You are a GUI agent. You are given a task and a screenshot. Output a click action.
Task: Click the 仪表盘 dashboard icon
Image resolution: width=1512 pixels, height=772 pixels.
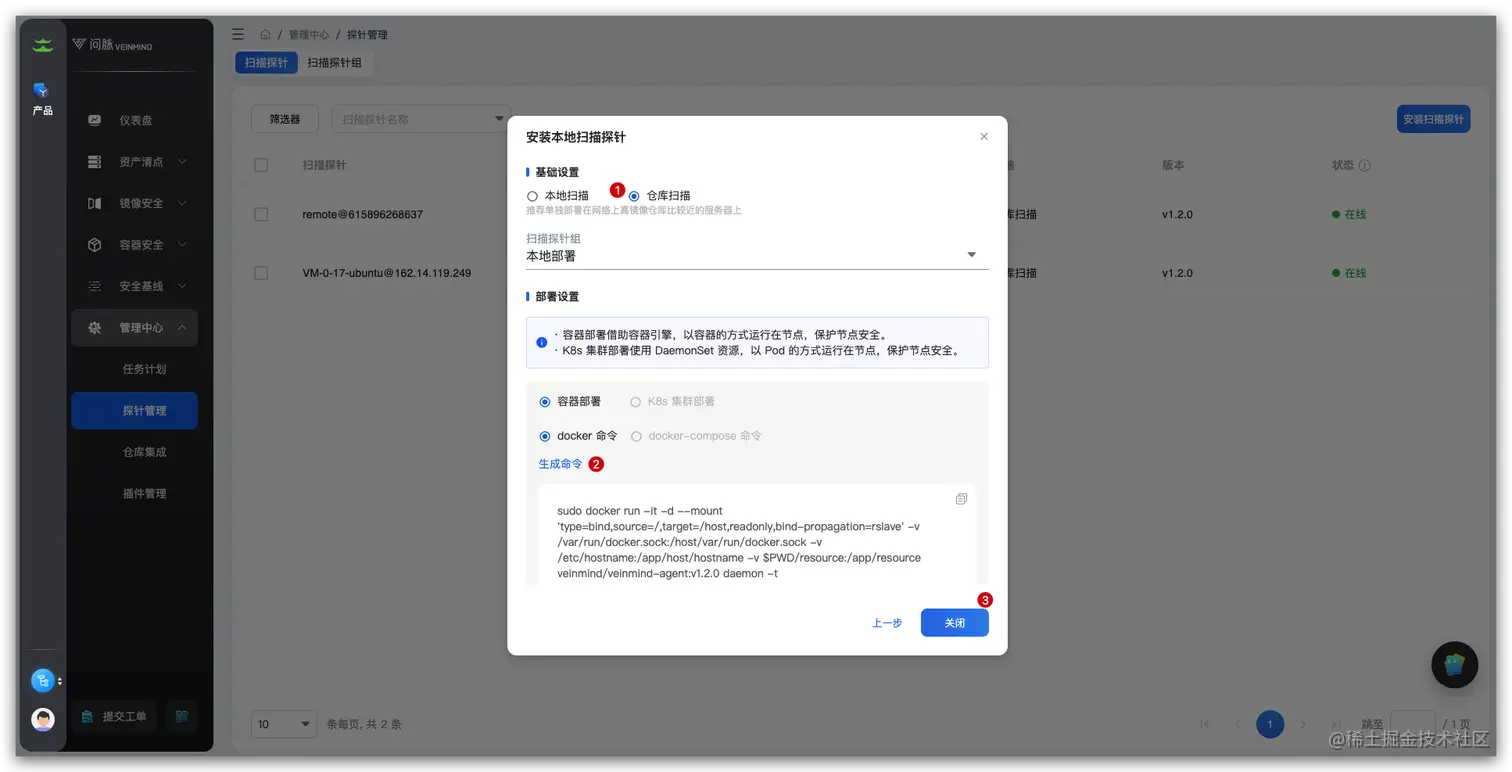pos(95,120)
